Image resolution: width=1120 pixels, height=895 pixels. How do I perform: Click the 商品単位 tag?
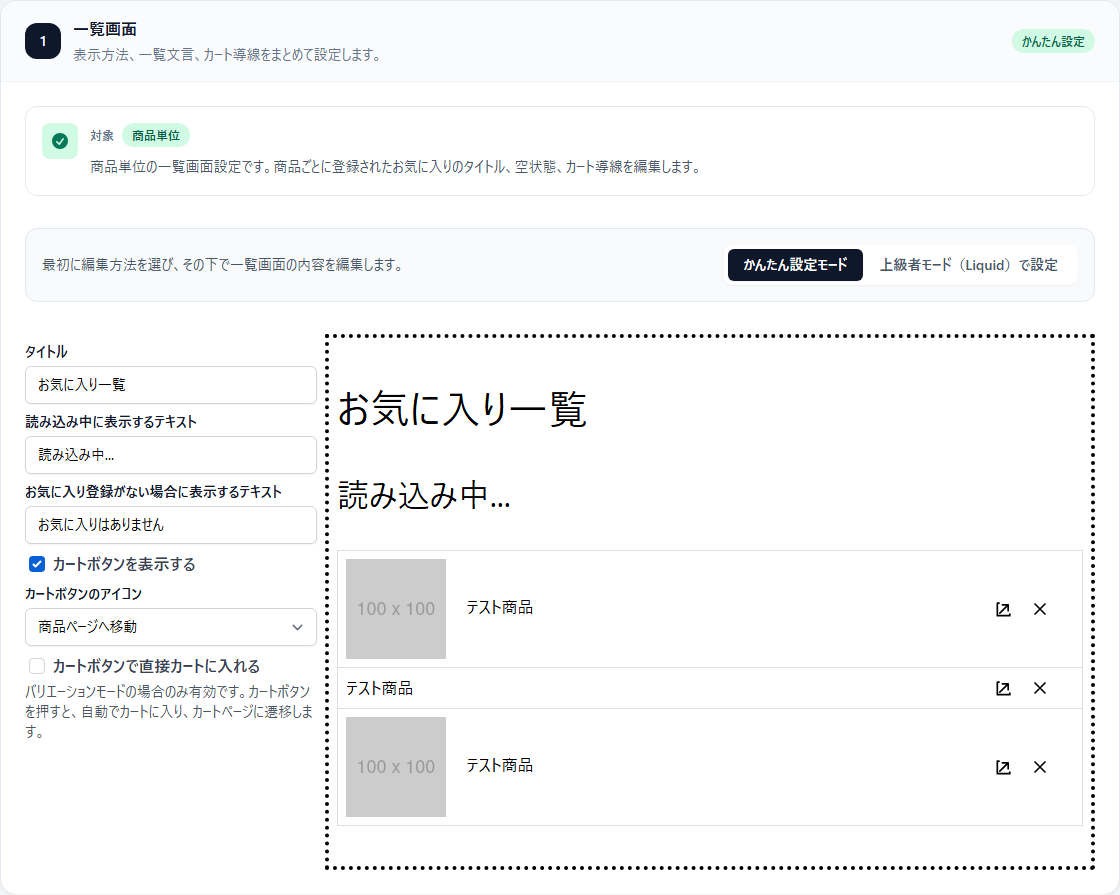click(156, 136)
